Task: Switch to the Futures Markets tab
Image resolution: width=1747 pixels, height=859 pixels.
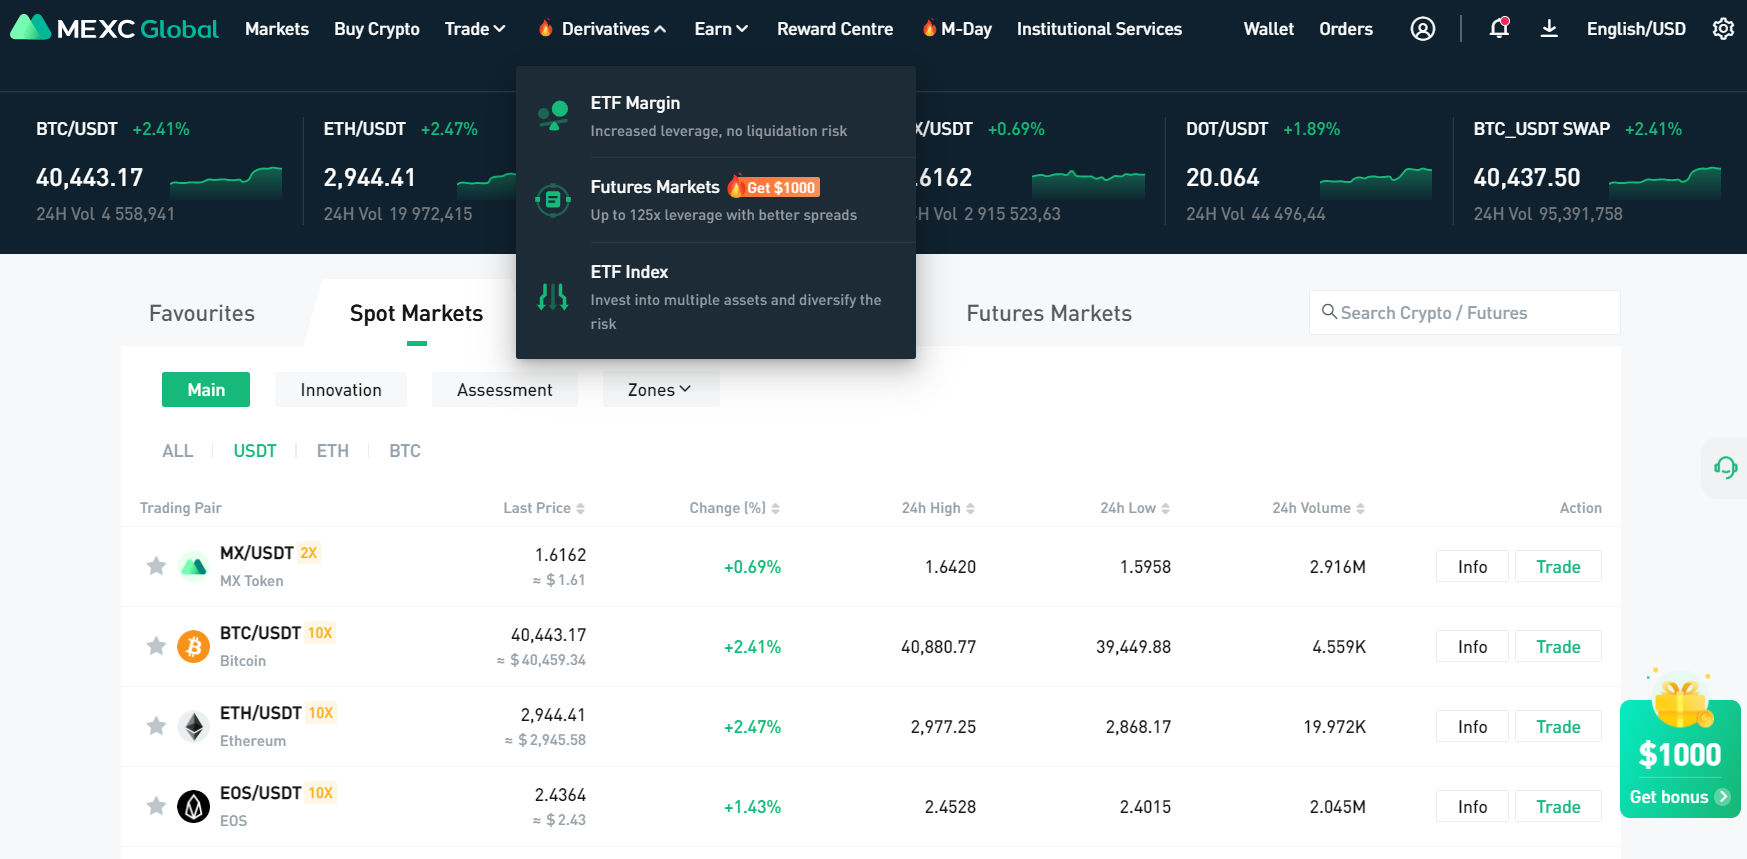Action: [x=1049, y=313]
